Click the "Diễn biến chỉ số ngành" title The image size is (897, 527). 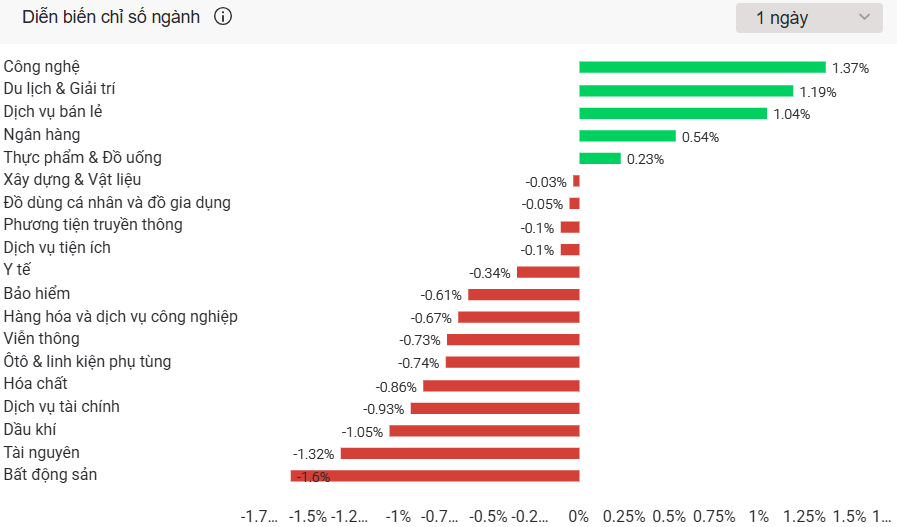coord(111,17)
